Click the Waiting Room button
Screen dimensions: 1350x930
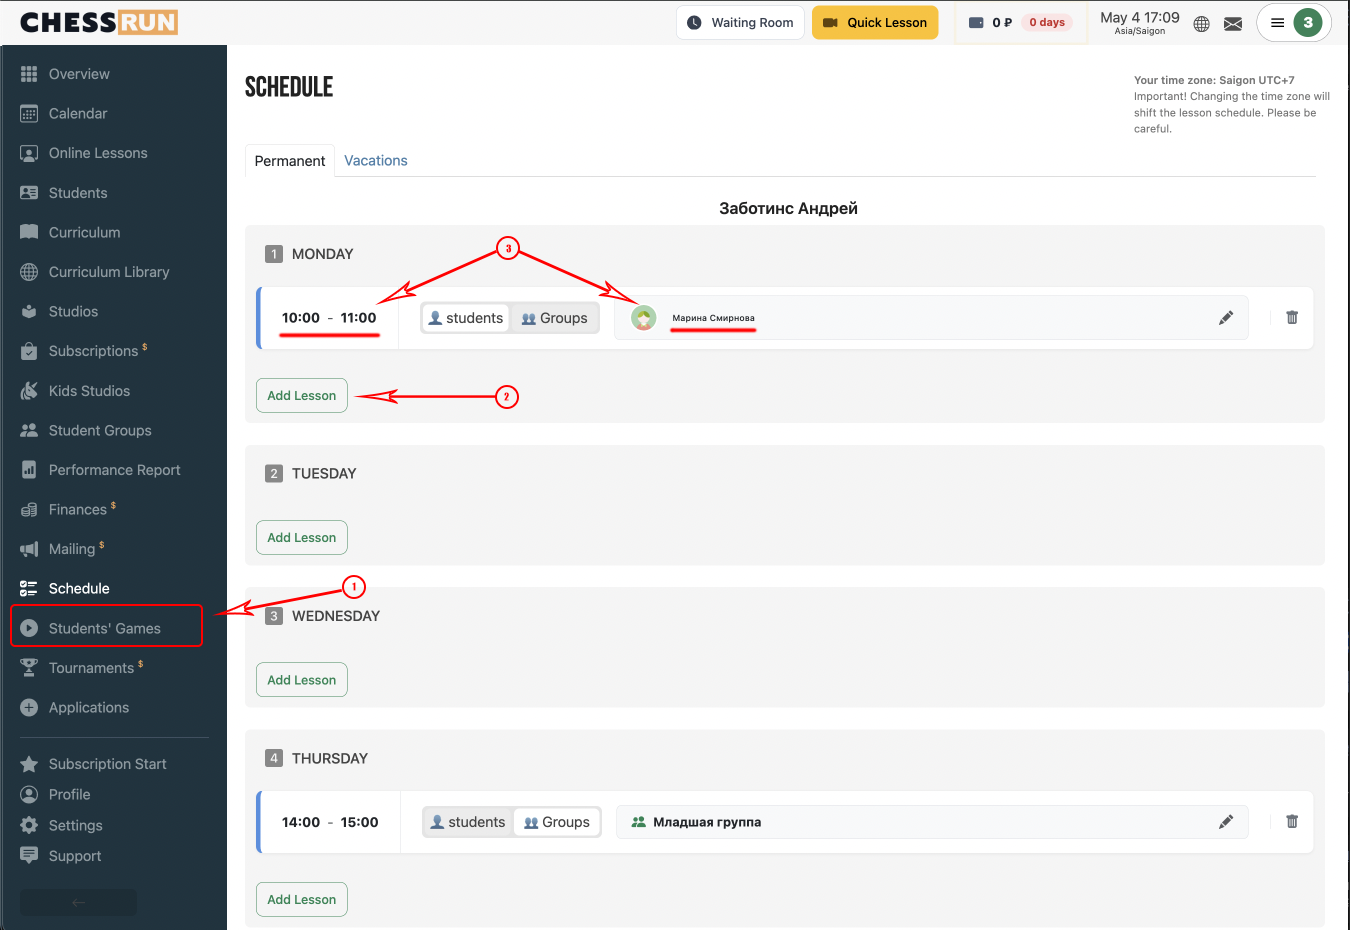[x=740, y=23]
